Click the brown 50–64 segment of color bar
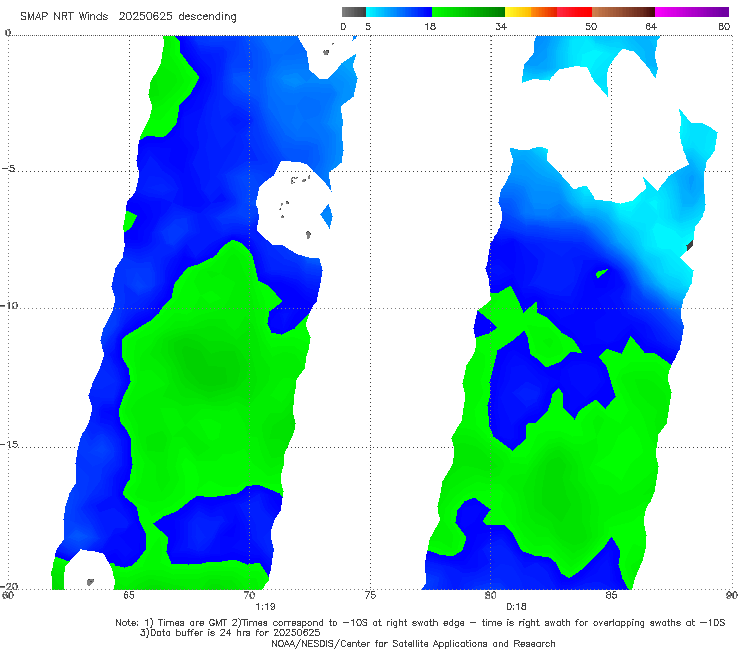 (623, 12)
